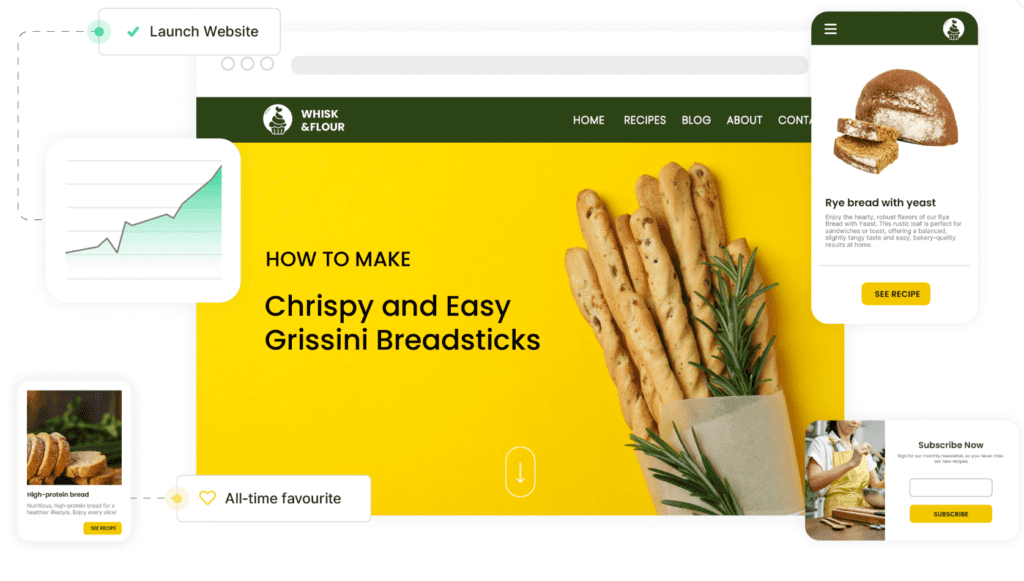Go to the HOME nav item
This screenshot has height=581, width=1024.
[588, 120]
